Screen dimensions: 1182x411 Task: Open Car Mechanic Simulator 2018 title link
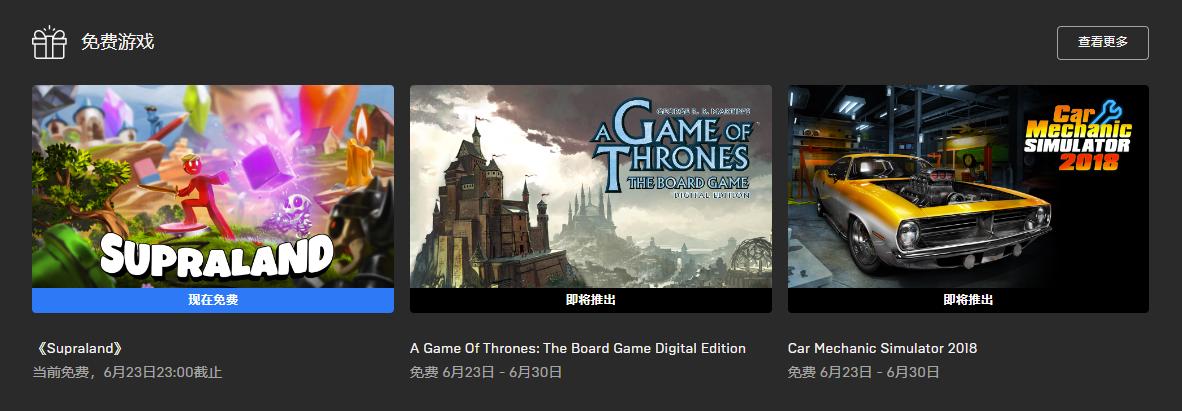[x=882, y=348]
